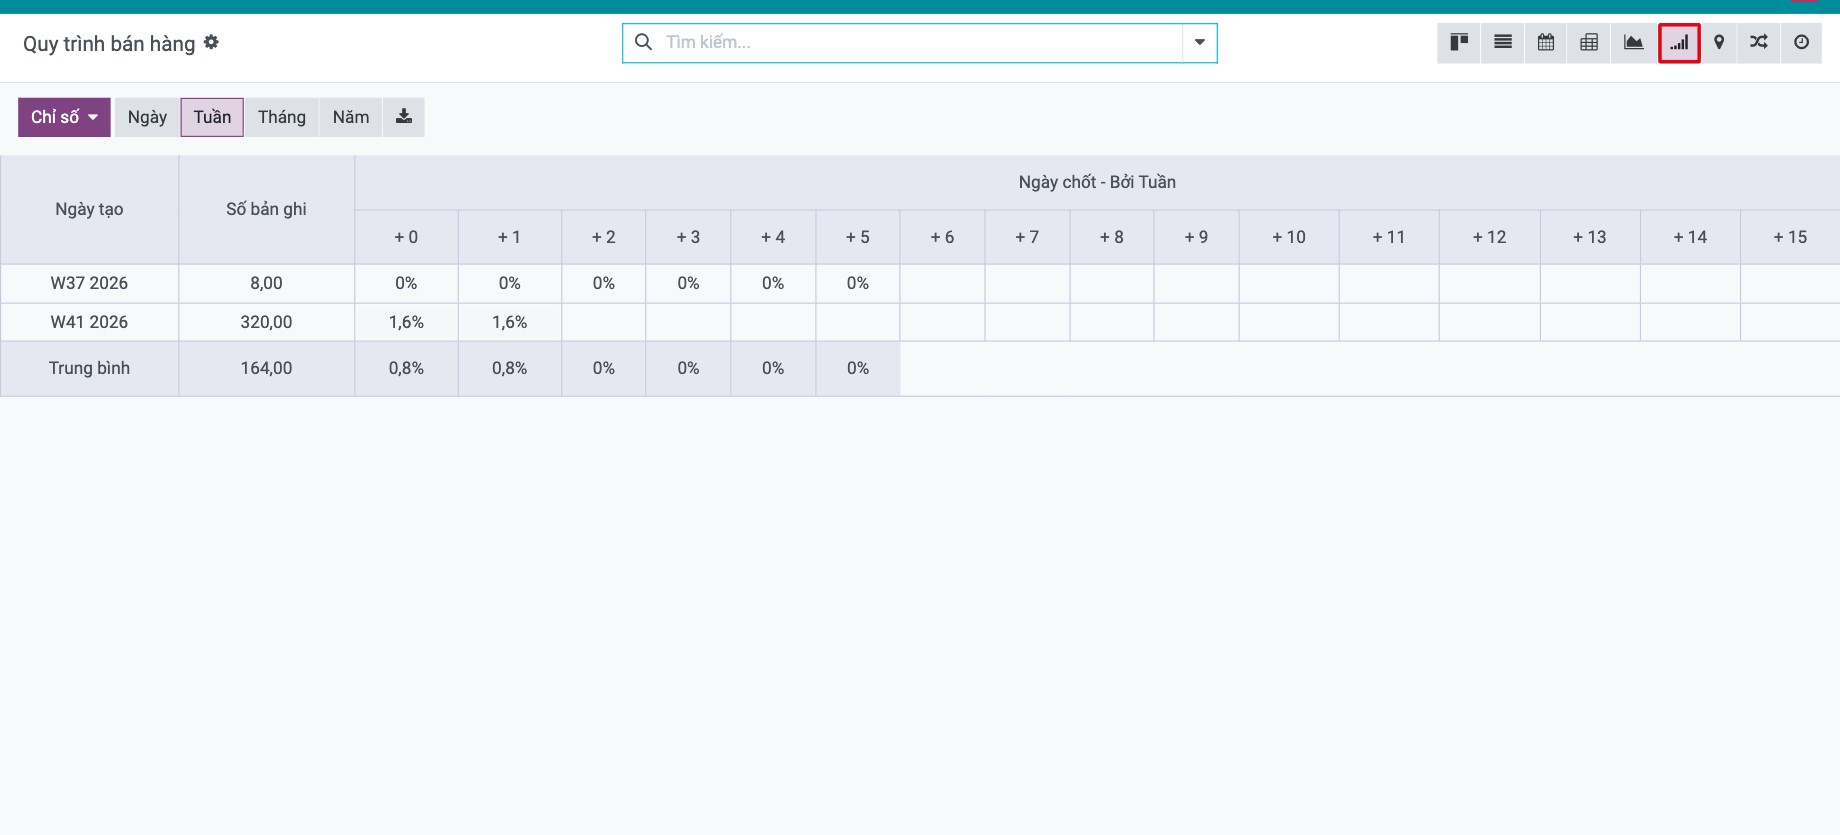Click the 8,00 record count cell
This screenshot has width=1840, height=835.
tap(266, 283)
